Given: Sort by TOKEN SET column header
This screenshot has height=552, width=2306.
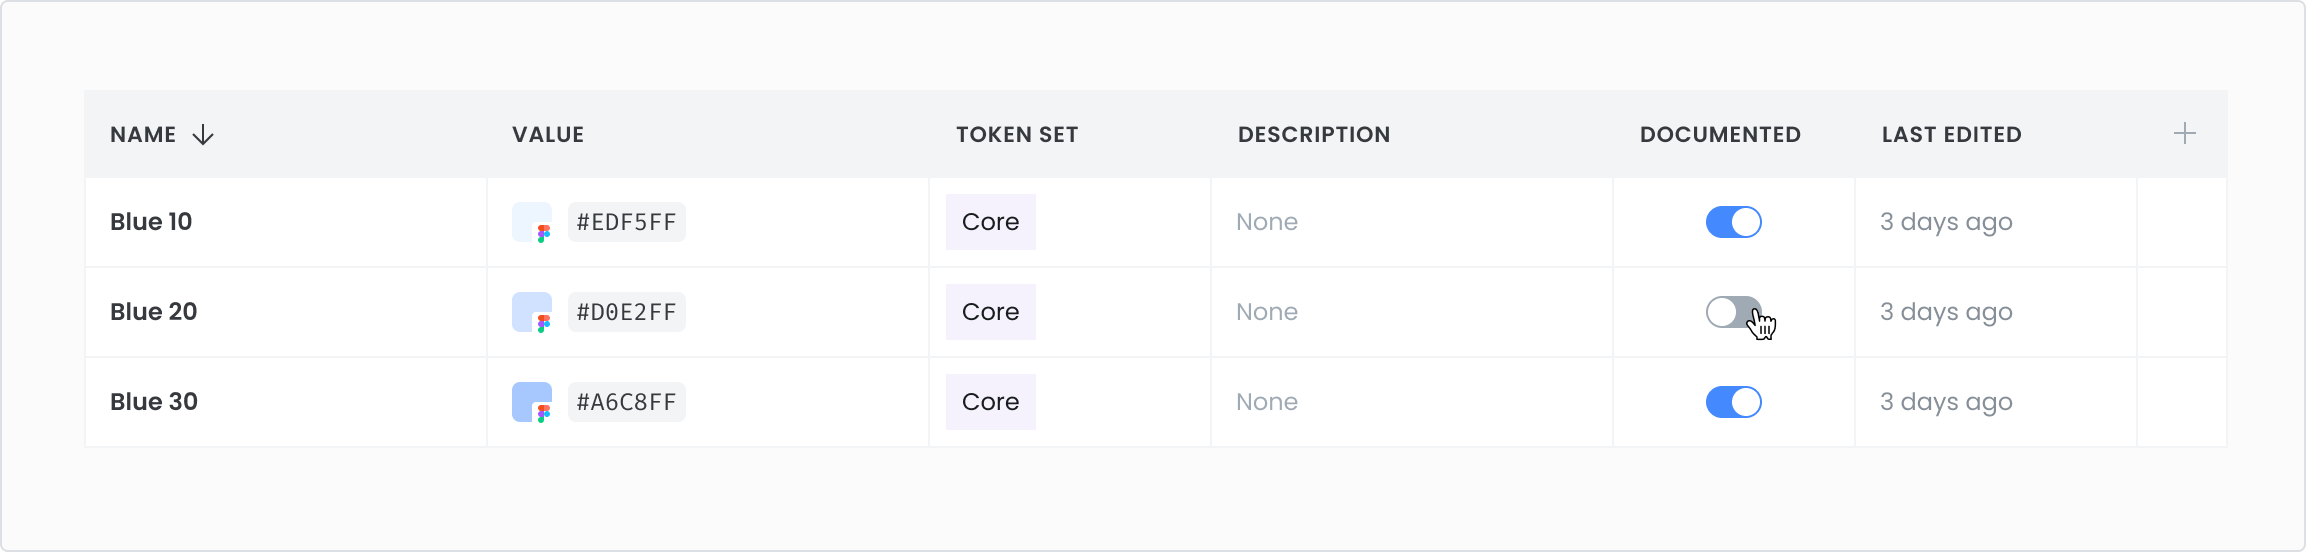Looking at the screenshot, I should [x=1017, y=135].
